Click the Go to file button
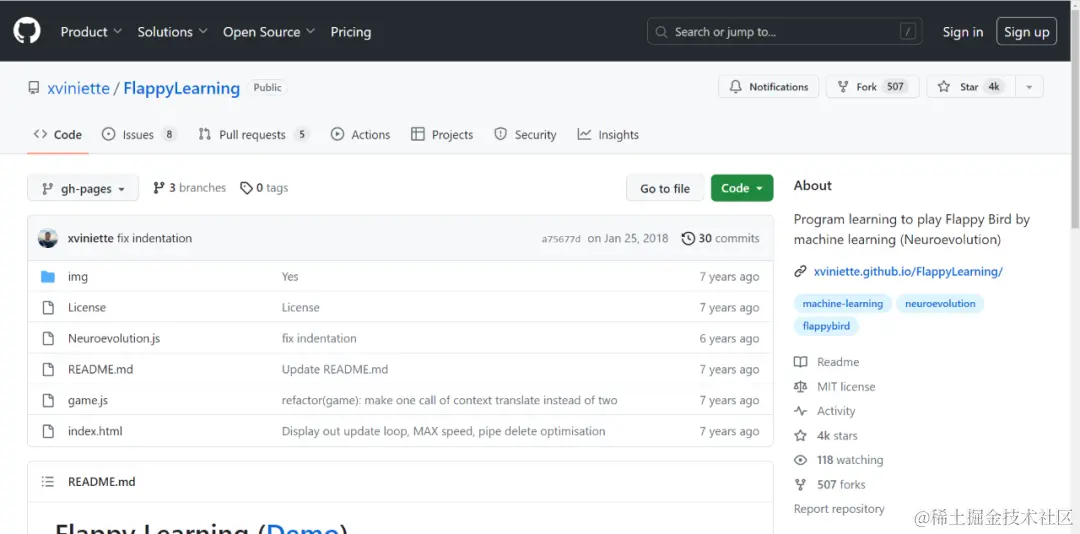1080x534 pixels. pyautogui.click(x=665, y=188)
